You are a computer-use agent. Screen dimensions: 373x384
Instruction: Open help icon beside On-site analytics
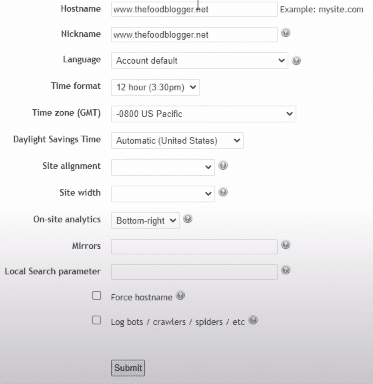pos(188,219)
